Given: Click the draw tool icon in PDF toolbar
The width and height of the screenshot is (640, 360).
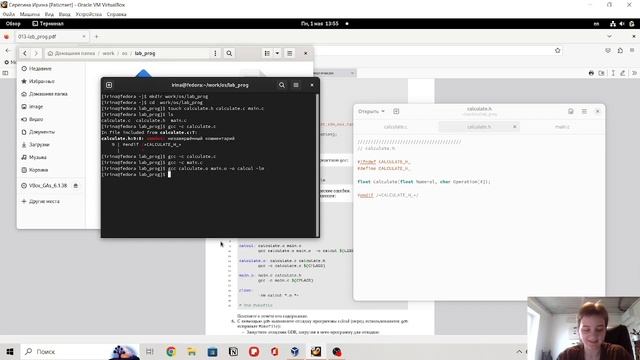Looking at the screenshot, I should [x=623, y=73].
